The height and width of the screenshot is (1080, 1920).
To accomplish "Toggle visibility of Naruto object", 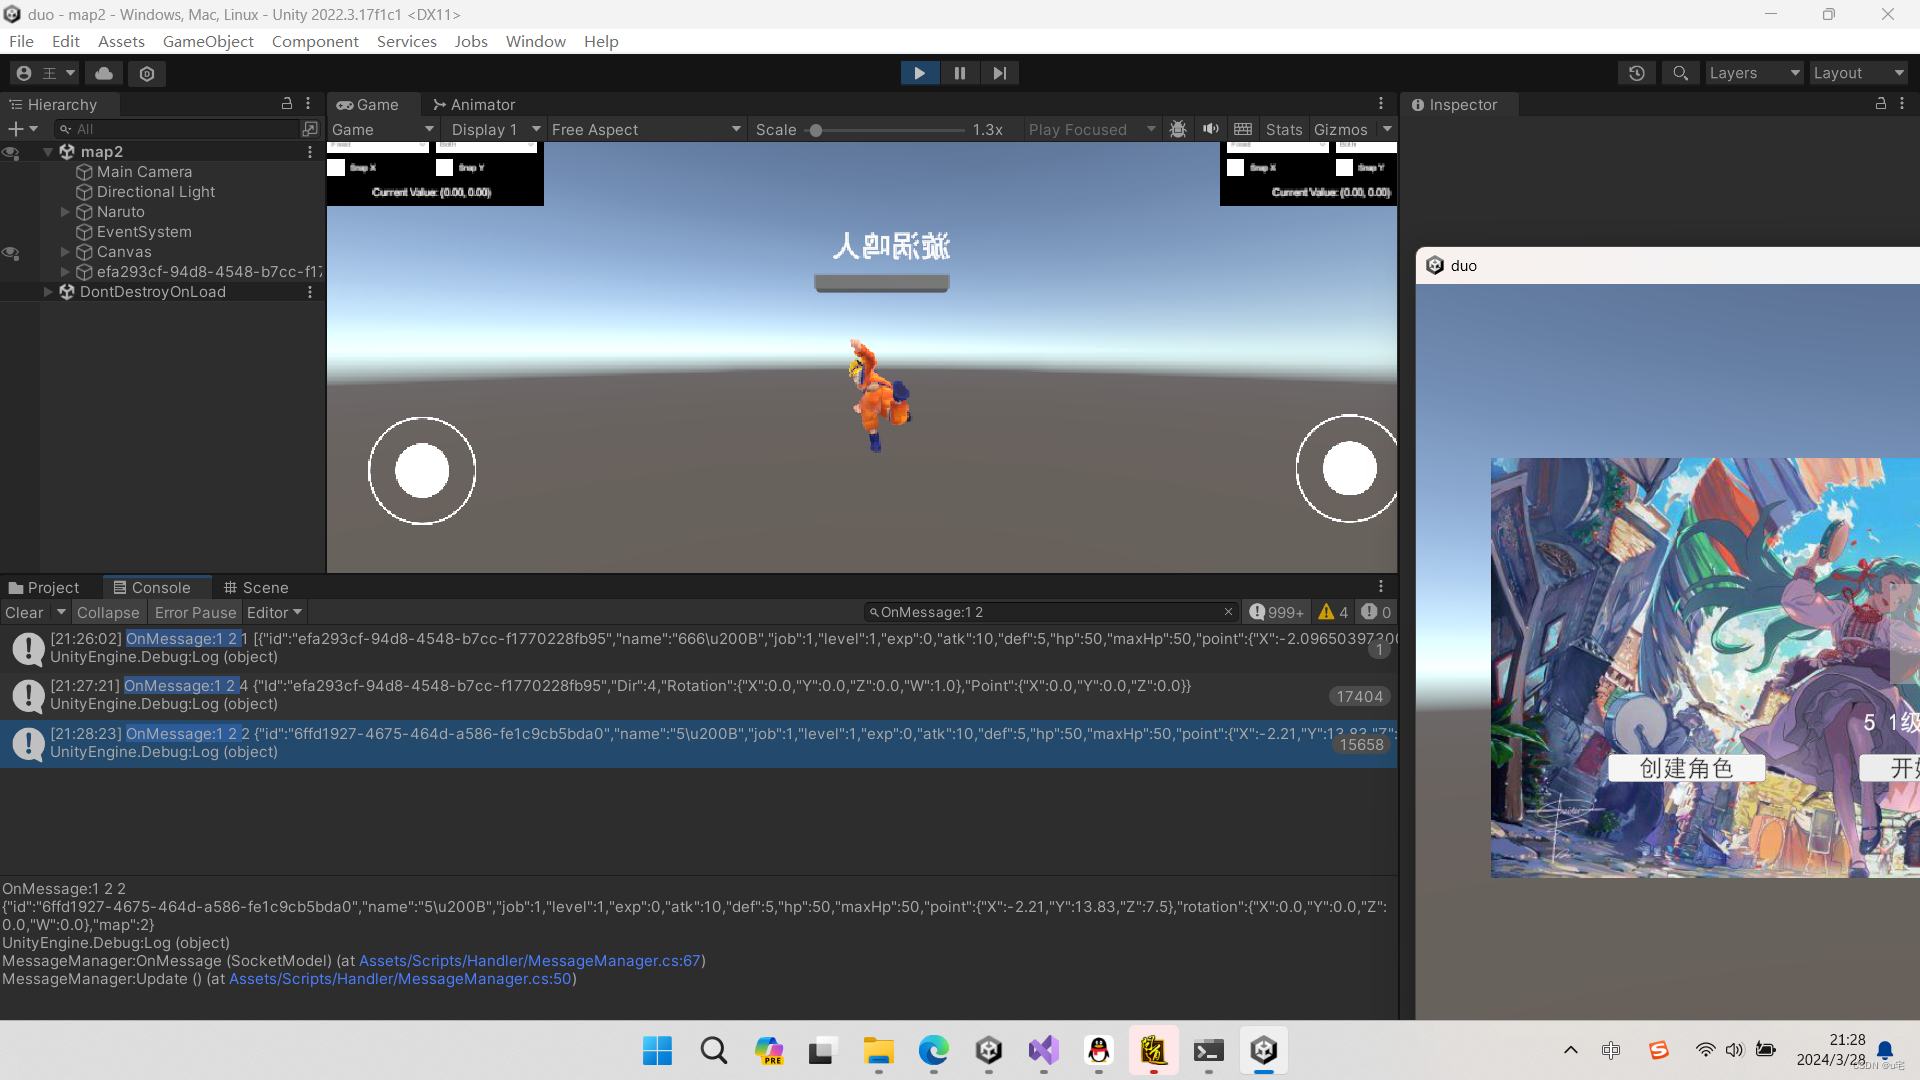I will [11, 211].
